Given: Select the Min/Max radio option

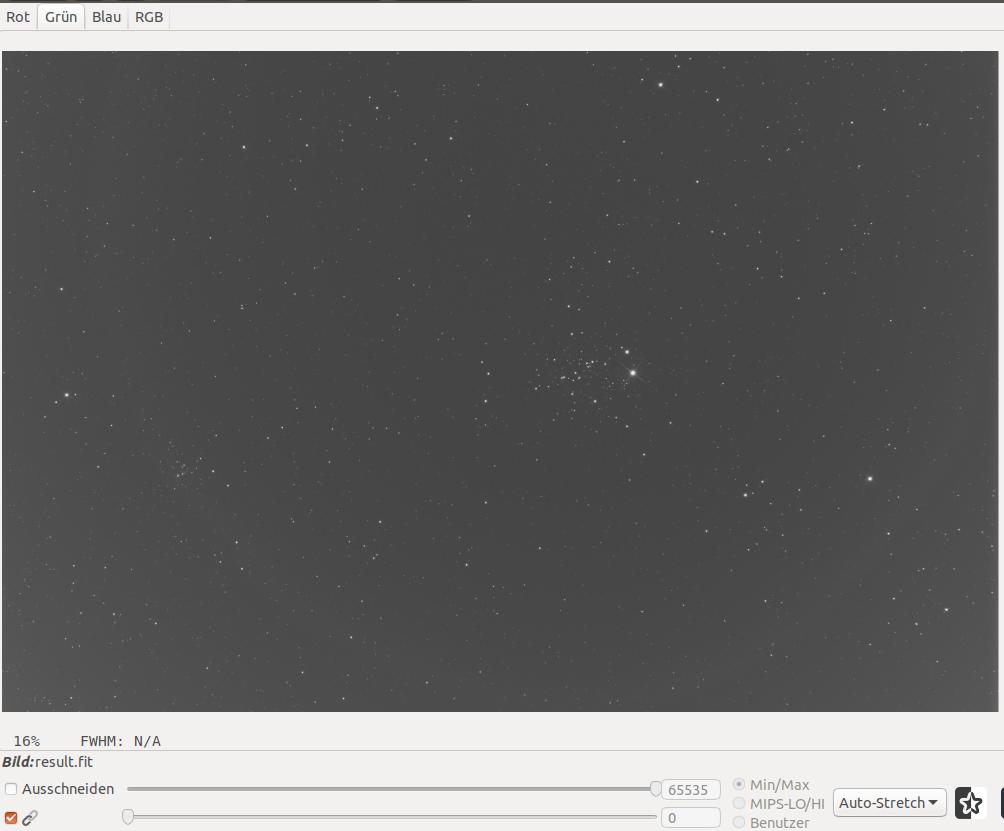Looking at the screenshot, I should [x=739, y=784].
